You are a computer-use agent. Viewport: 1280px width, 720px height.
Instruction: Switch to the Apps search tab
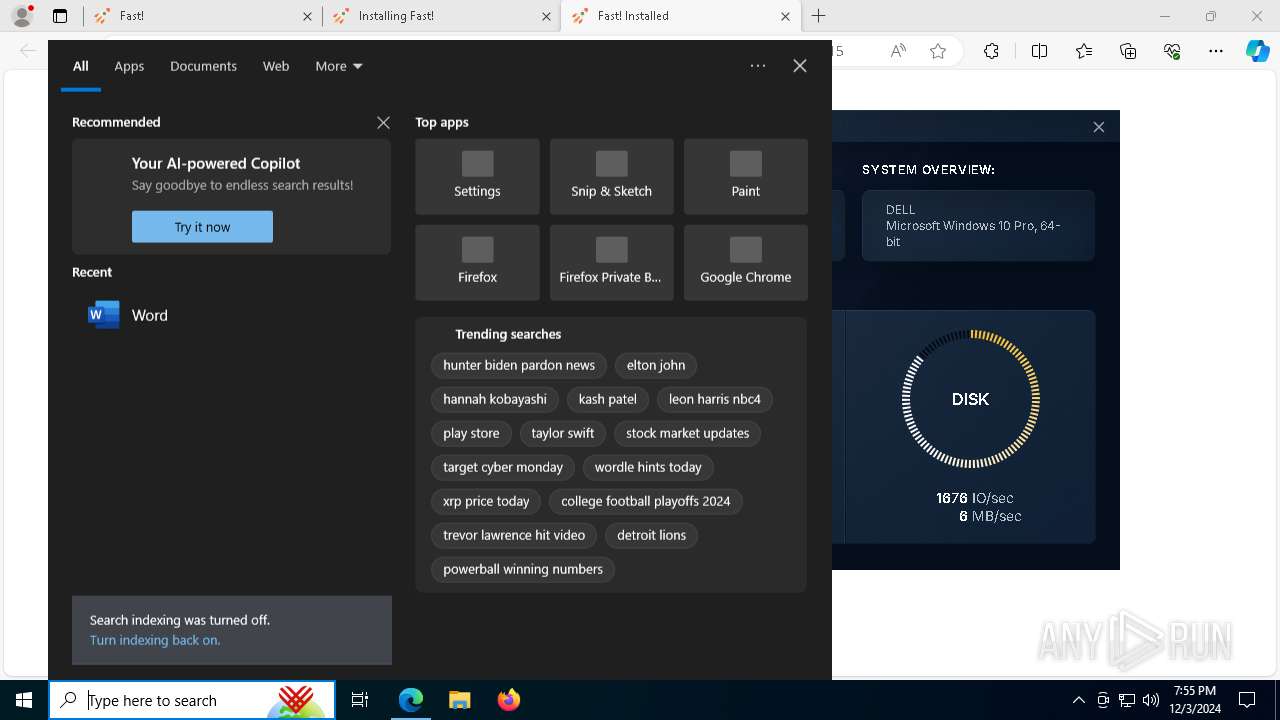[x=129, y=66]
